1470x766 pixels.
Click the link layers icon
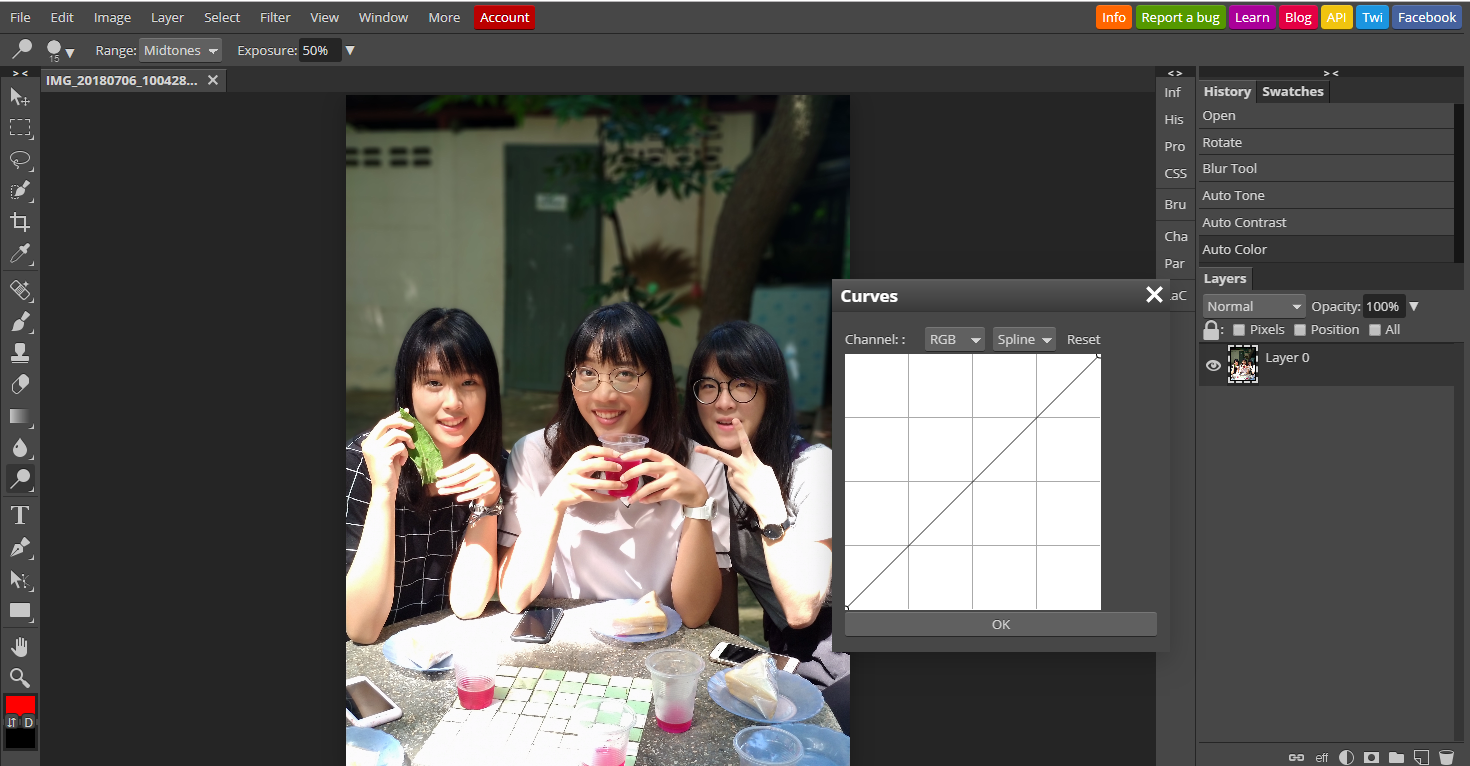(x=1296, y=757)
